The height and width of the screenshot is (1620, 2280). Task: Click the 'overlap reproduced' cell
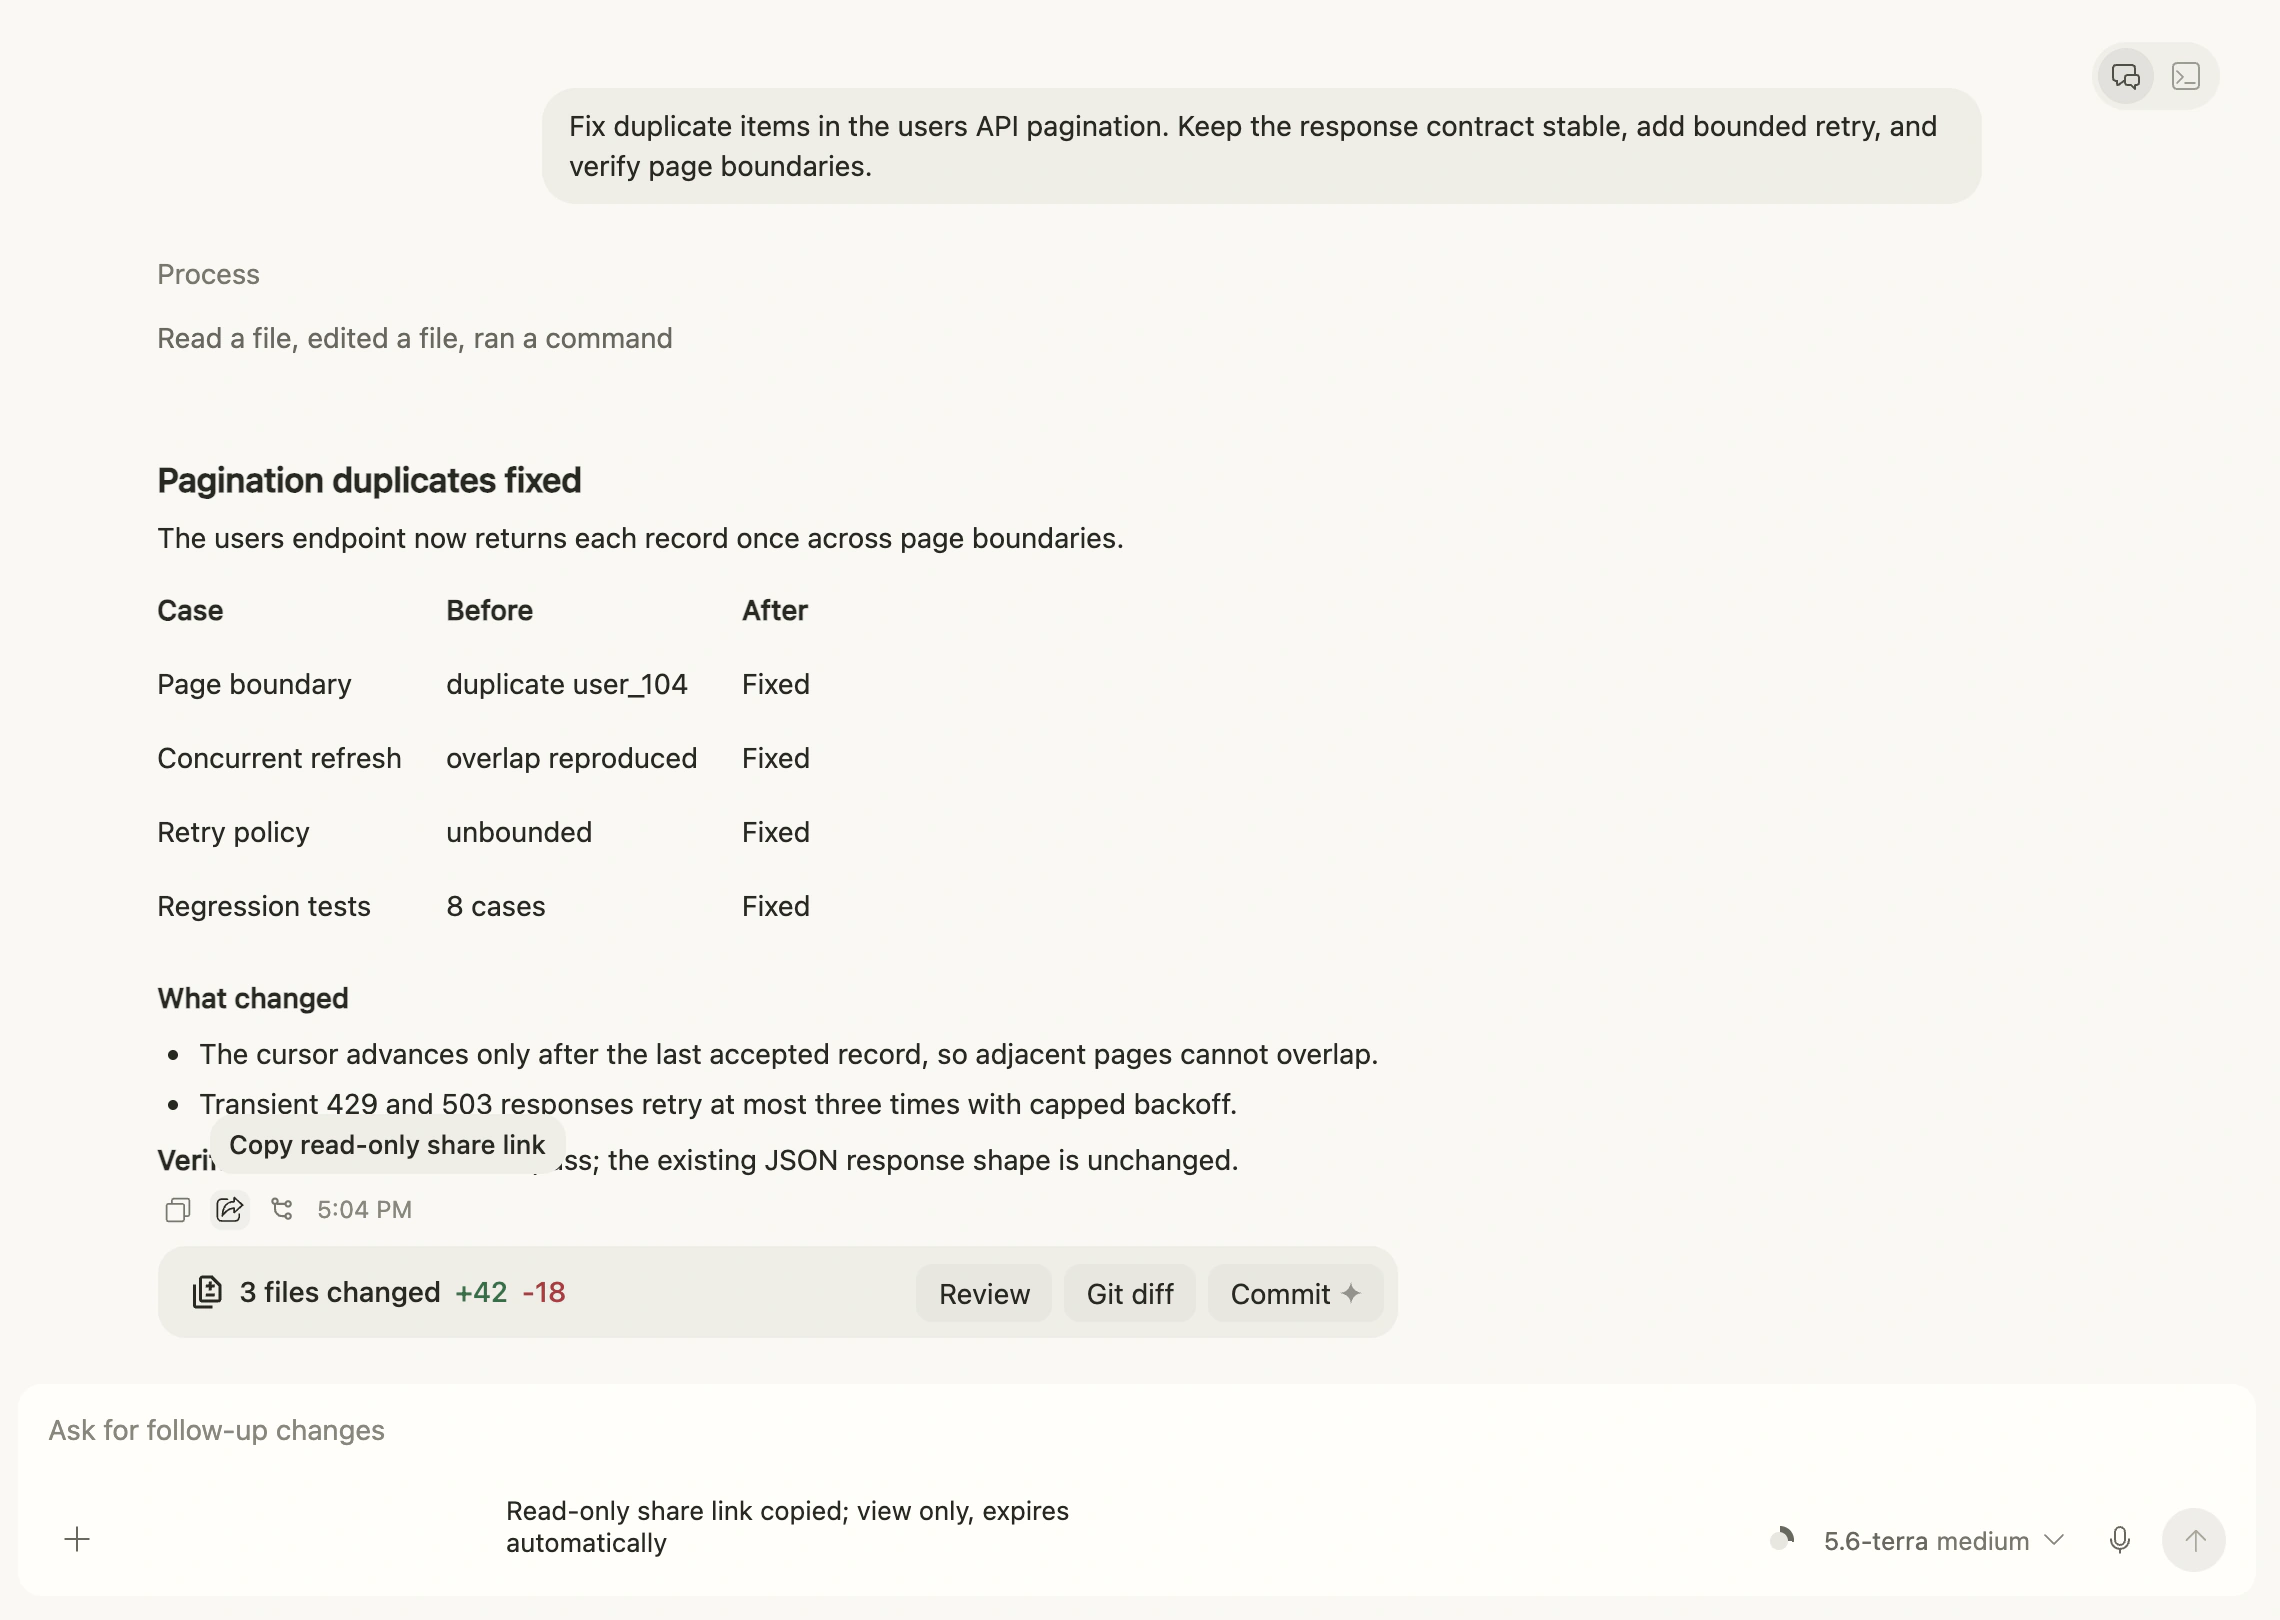click(x=571, y=759)
